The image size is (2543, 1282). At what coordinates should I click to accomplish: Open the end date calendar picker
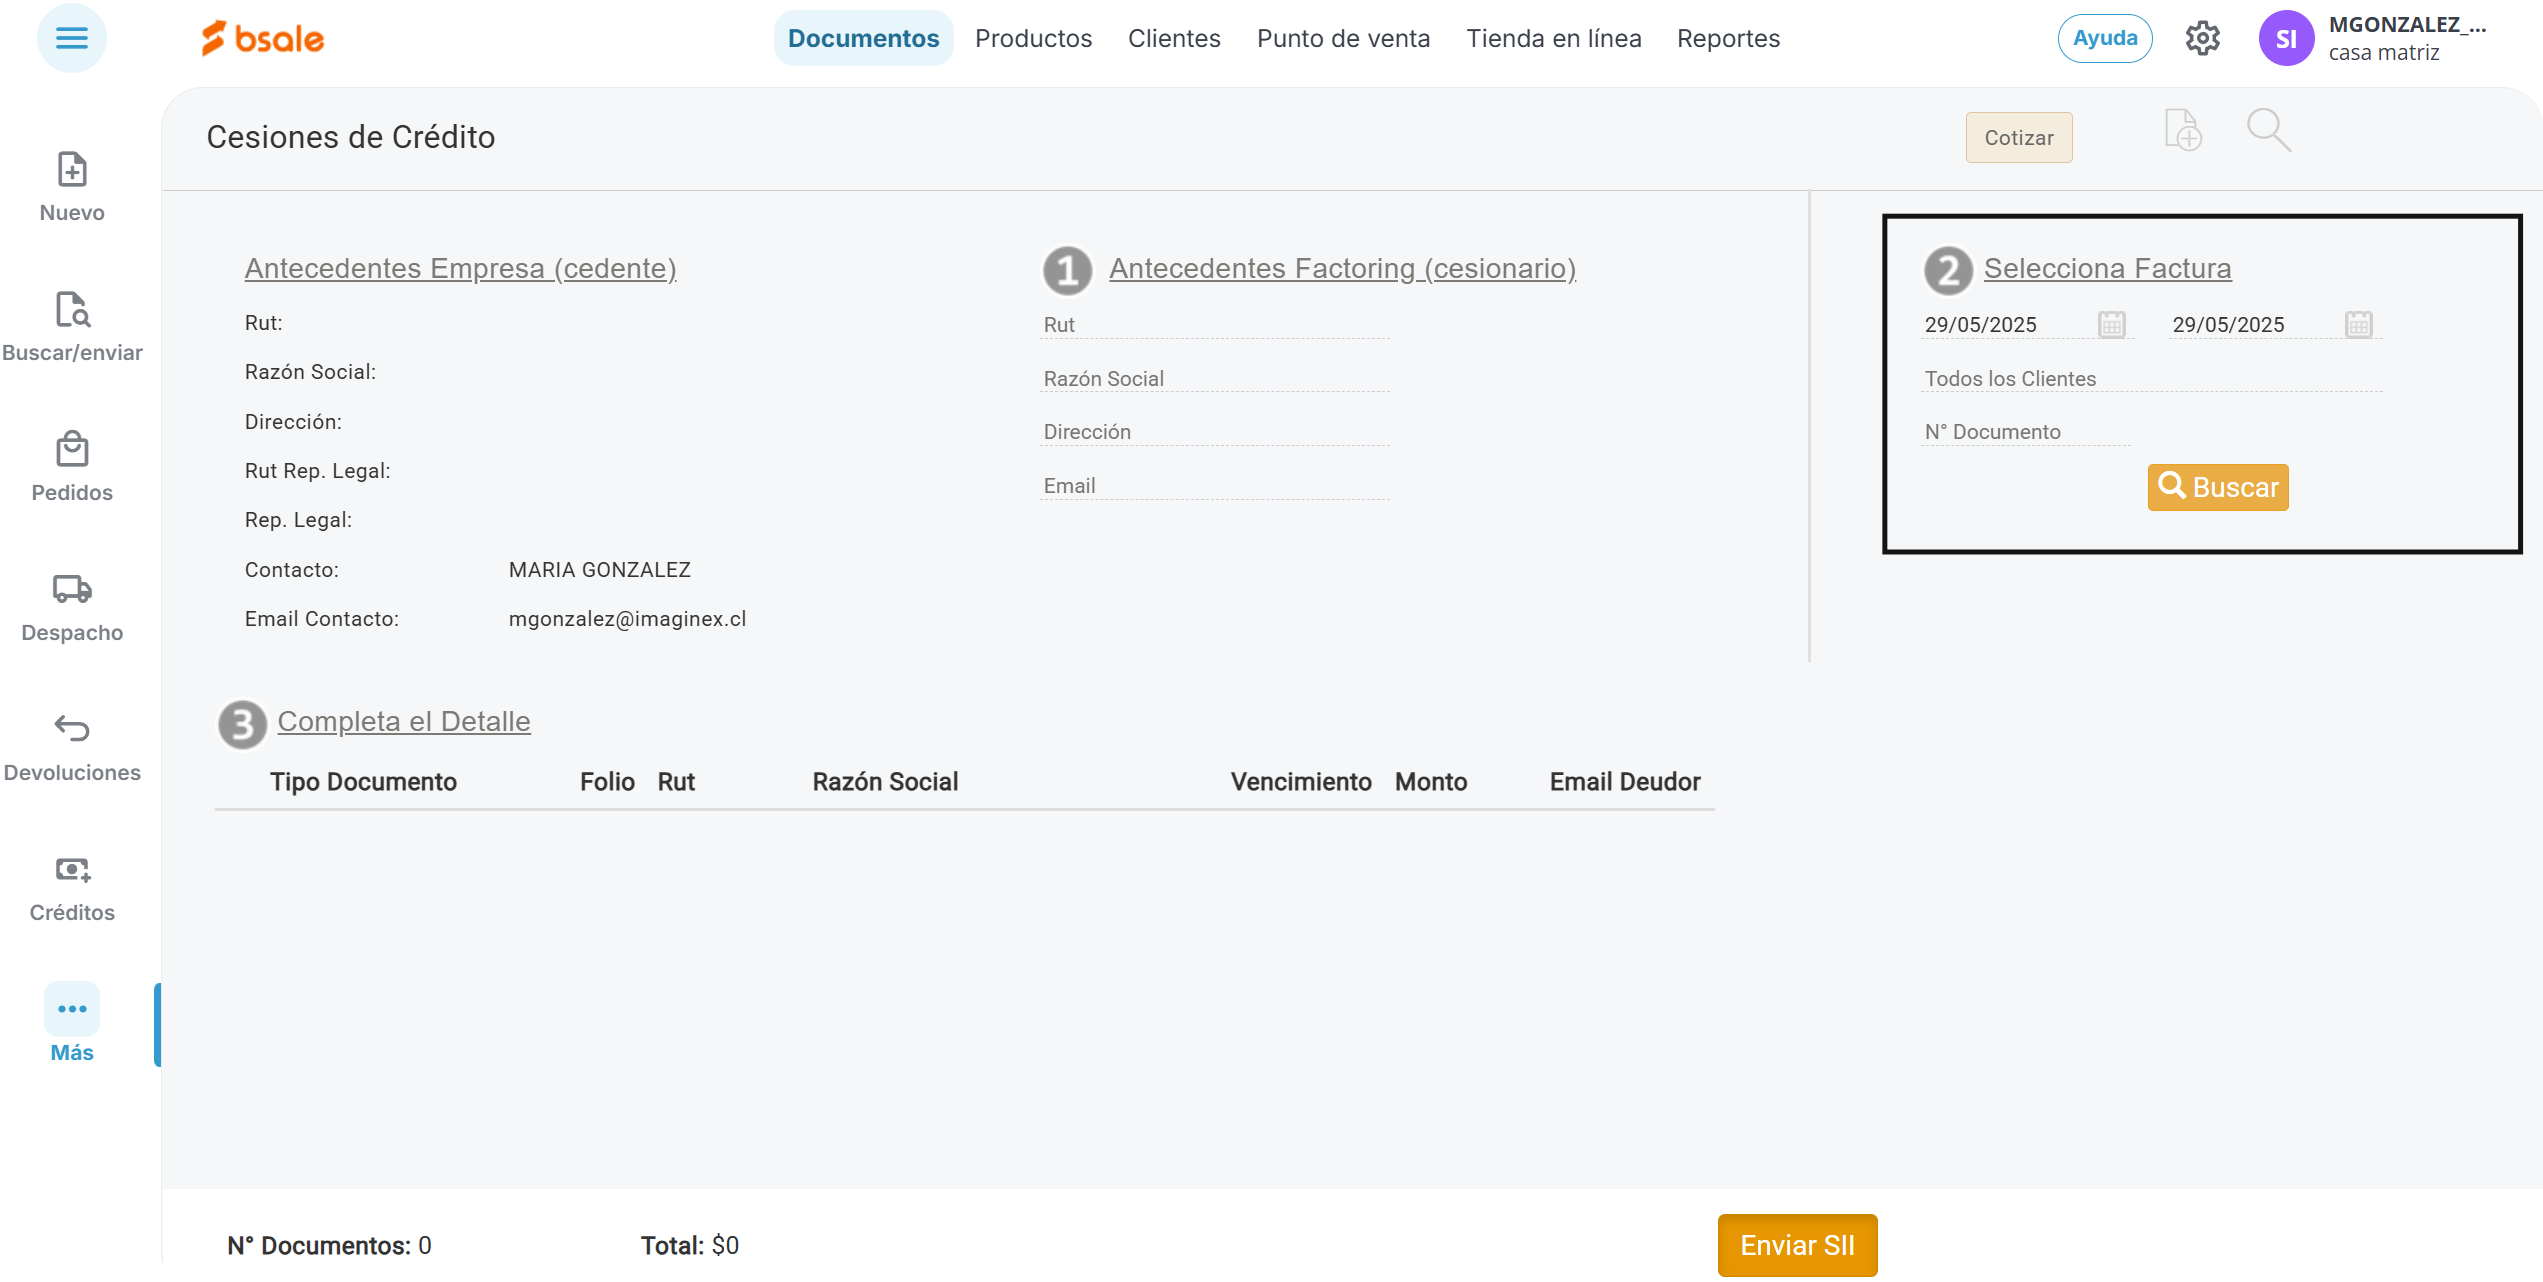tap(2358, 325)
